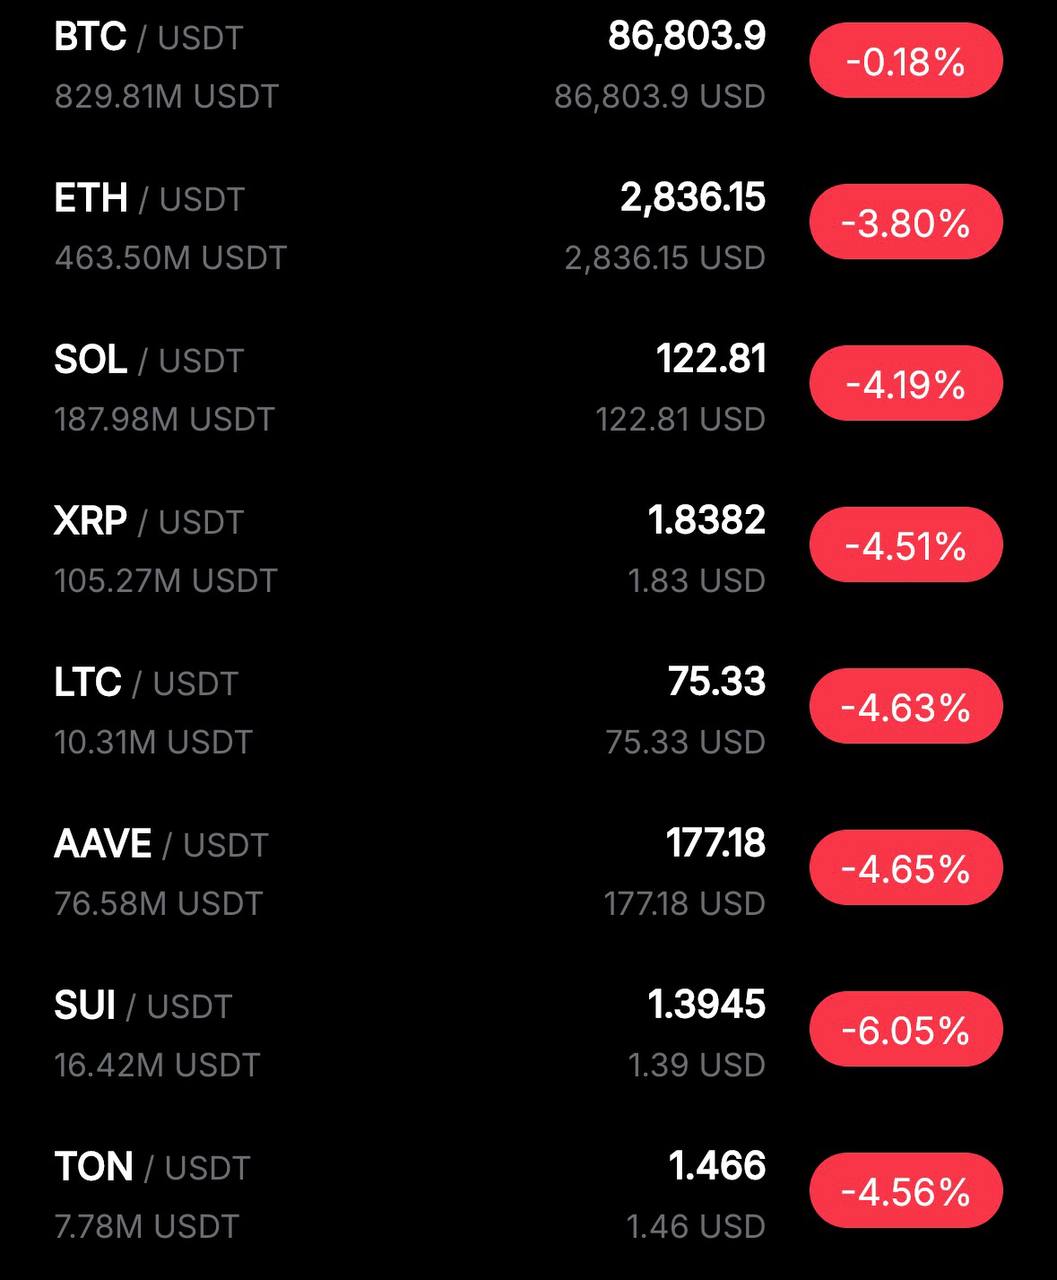Tap the ETH -3.80% change badge
Image resolution: width=1057 pixels, height=1280 pixels.
pos(905,223)
